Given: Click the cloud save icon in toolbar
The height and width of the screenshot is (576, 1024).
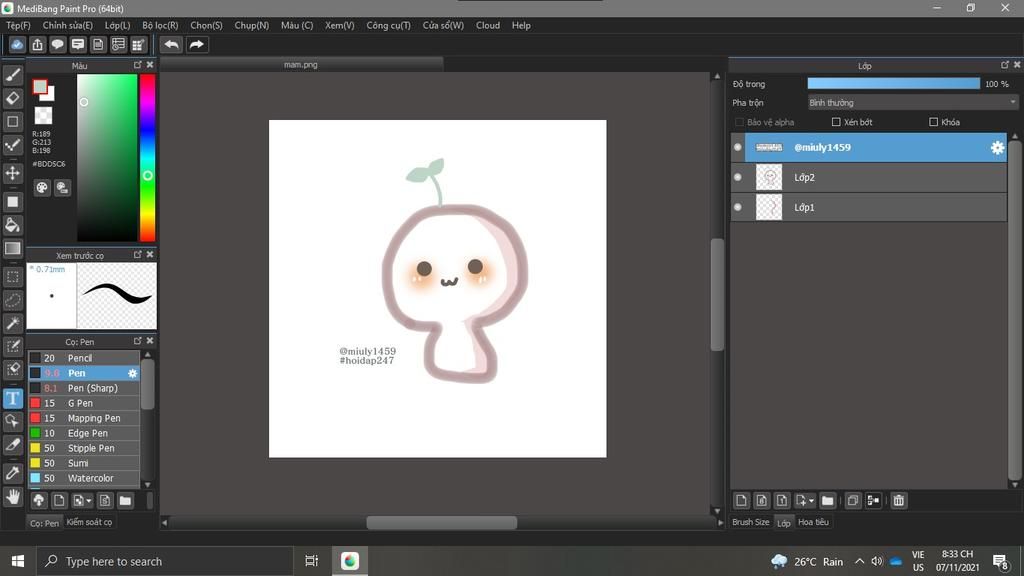Looking at the screenshot, I should (17, 44).
